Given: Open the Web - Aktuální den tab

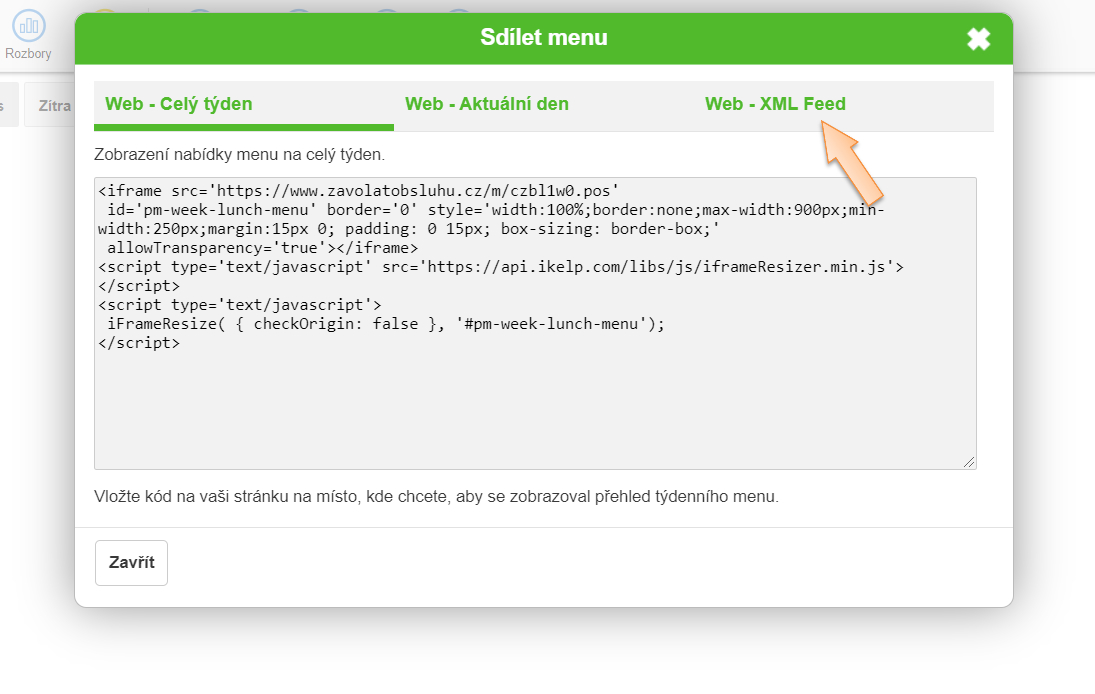Looking at the screenshot, I should [x=543, y=105].
